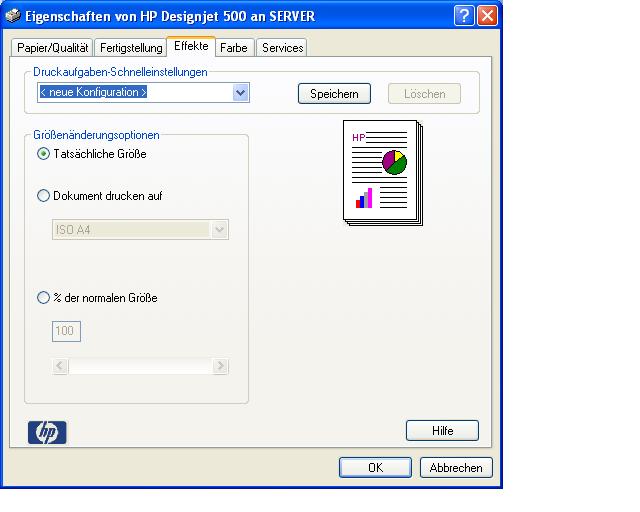Open the Services tab

click(282, 48)
